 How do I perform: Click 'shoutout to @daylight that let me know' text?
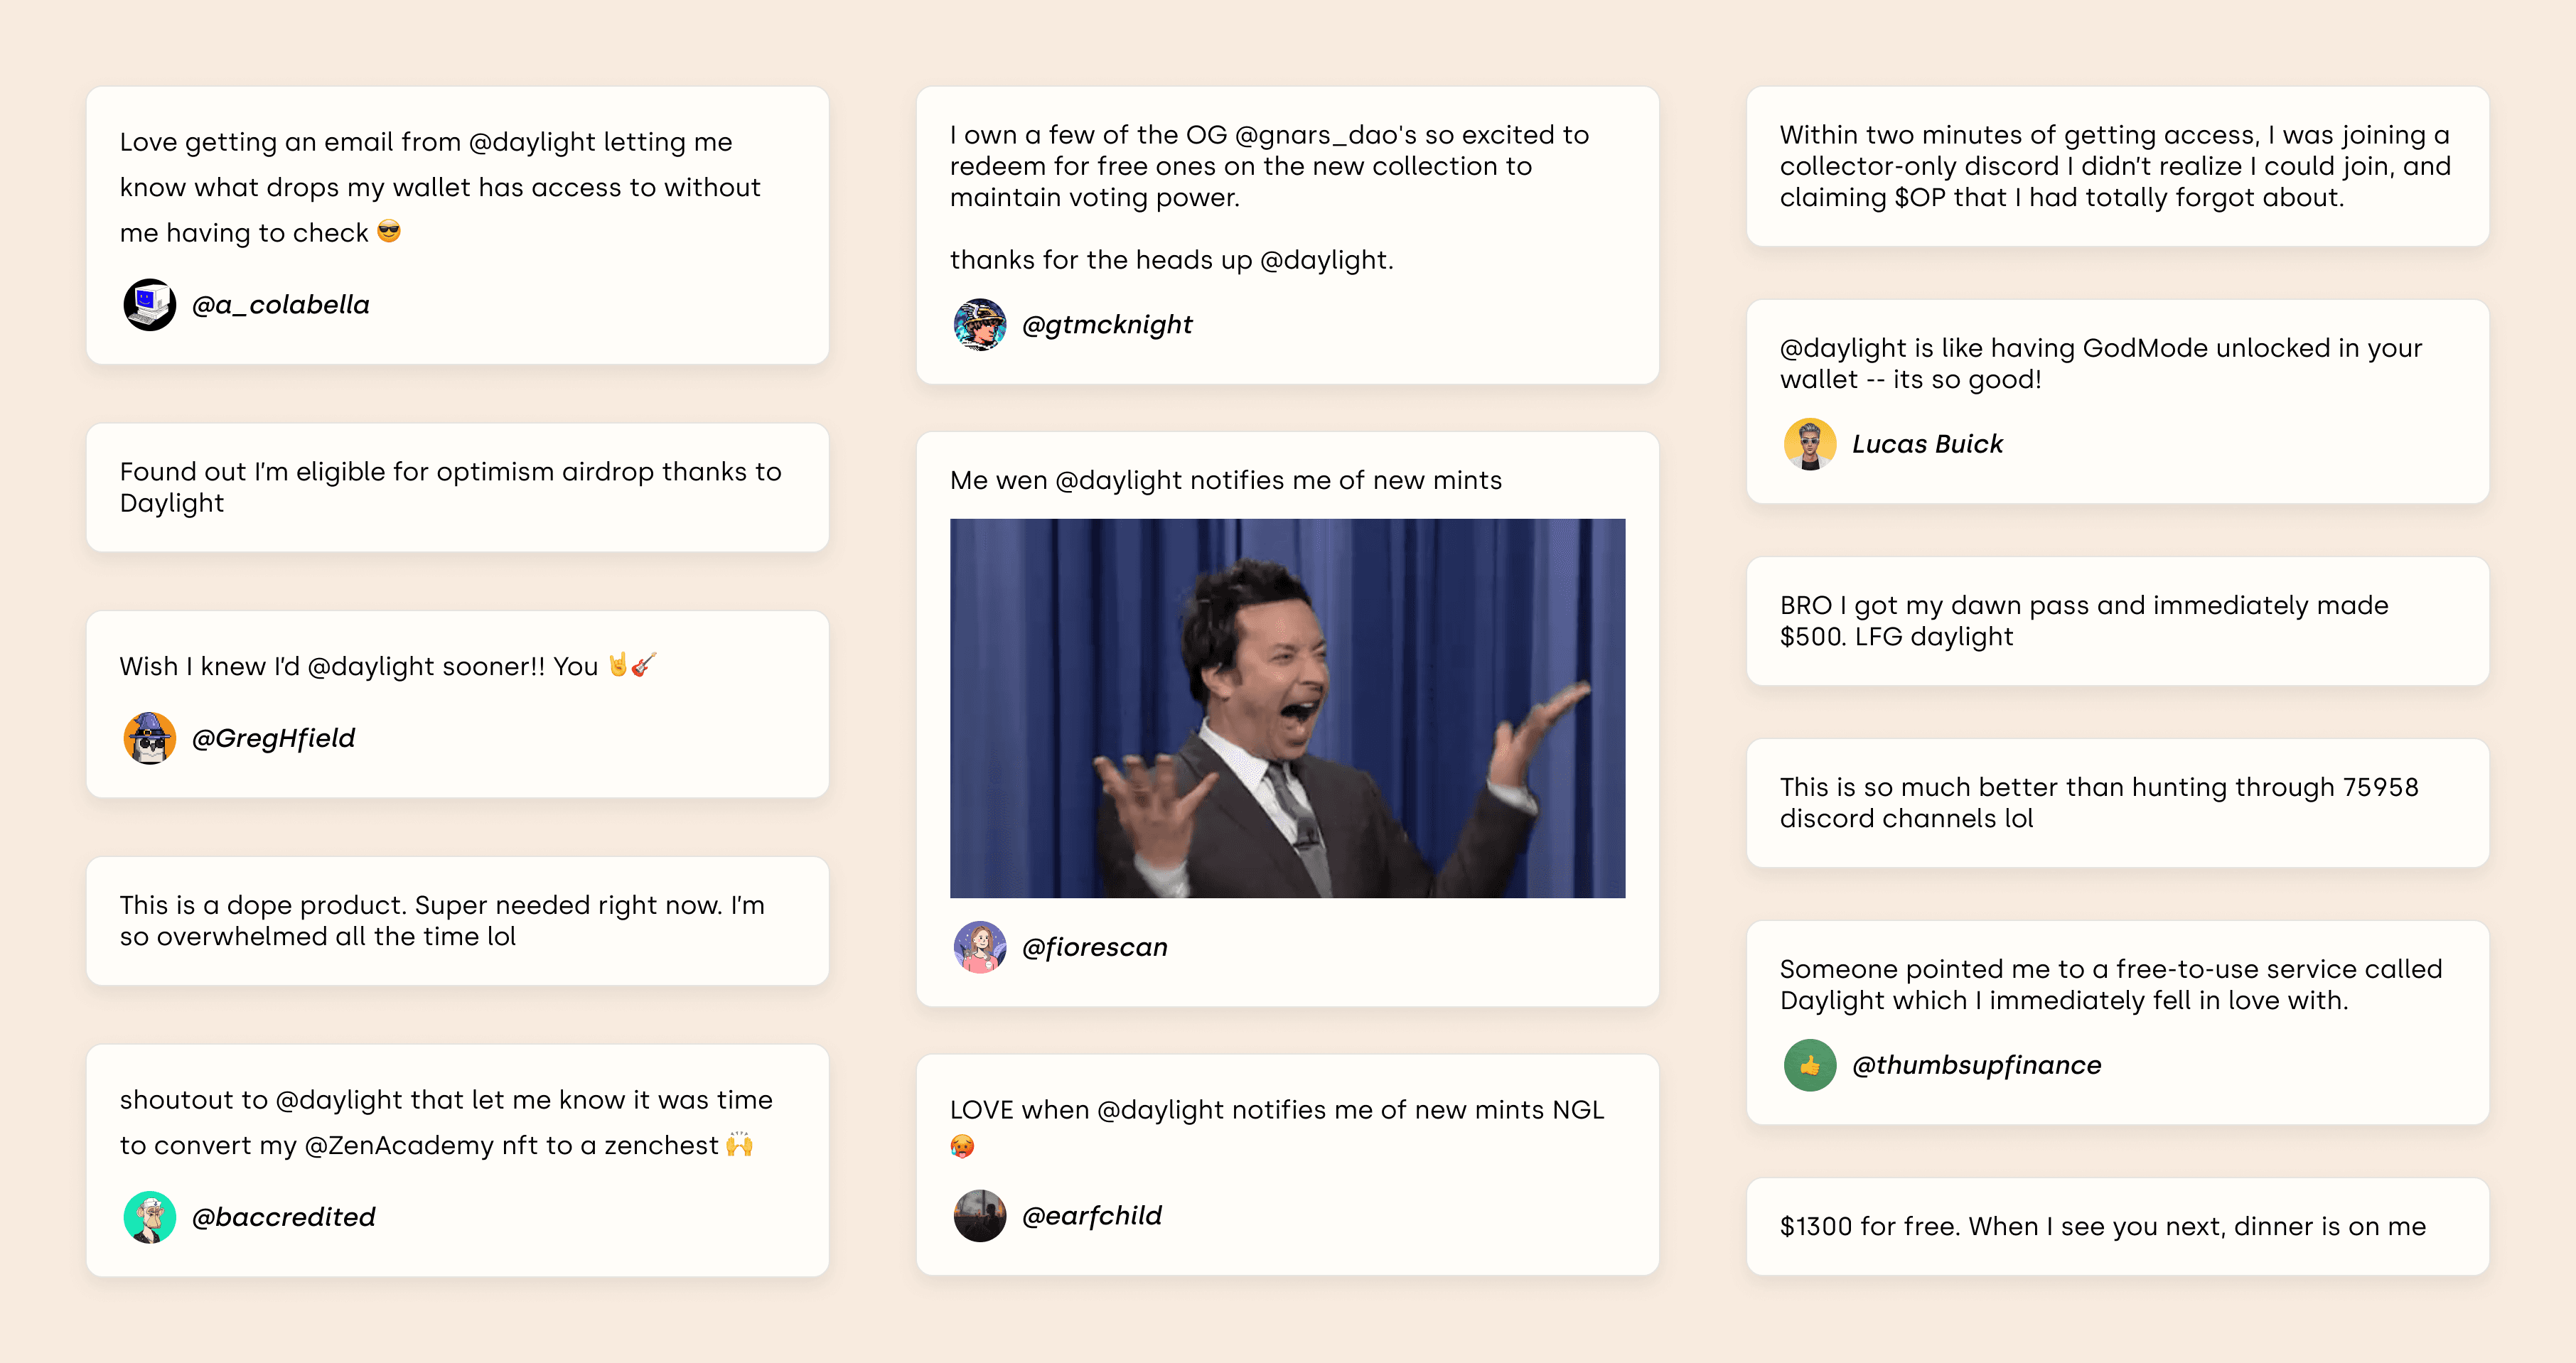[x=446, y=1122]
